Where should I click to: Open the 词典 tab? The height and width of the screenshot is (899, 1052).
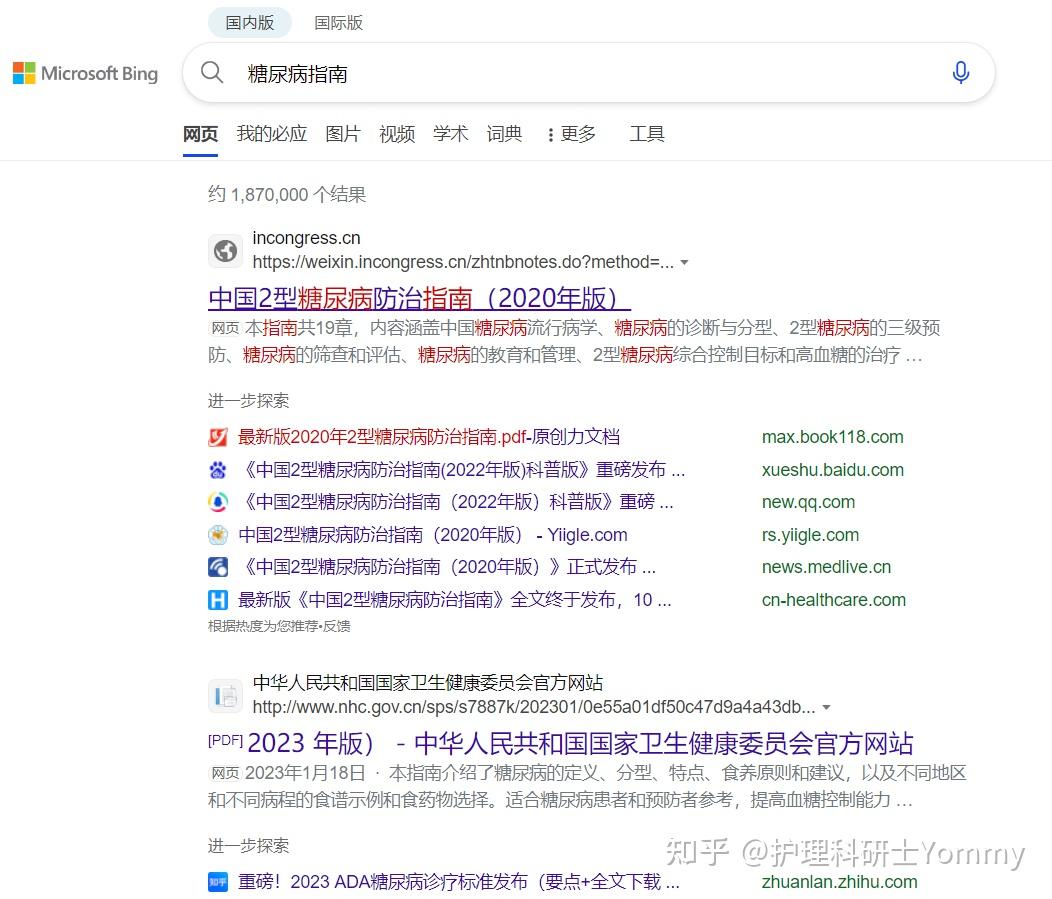[504, 134]
